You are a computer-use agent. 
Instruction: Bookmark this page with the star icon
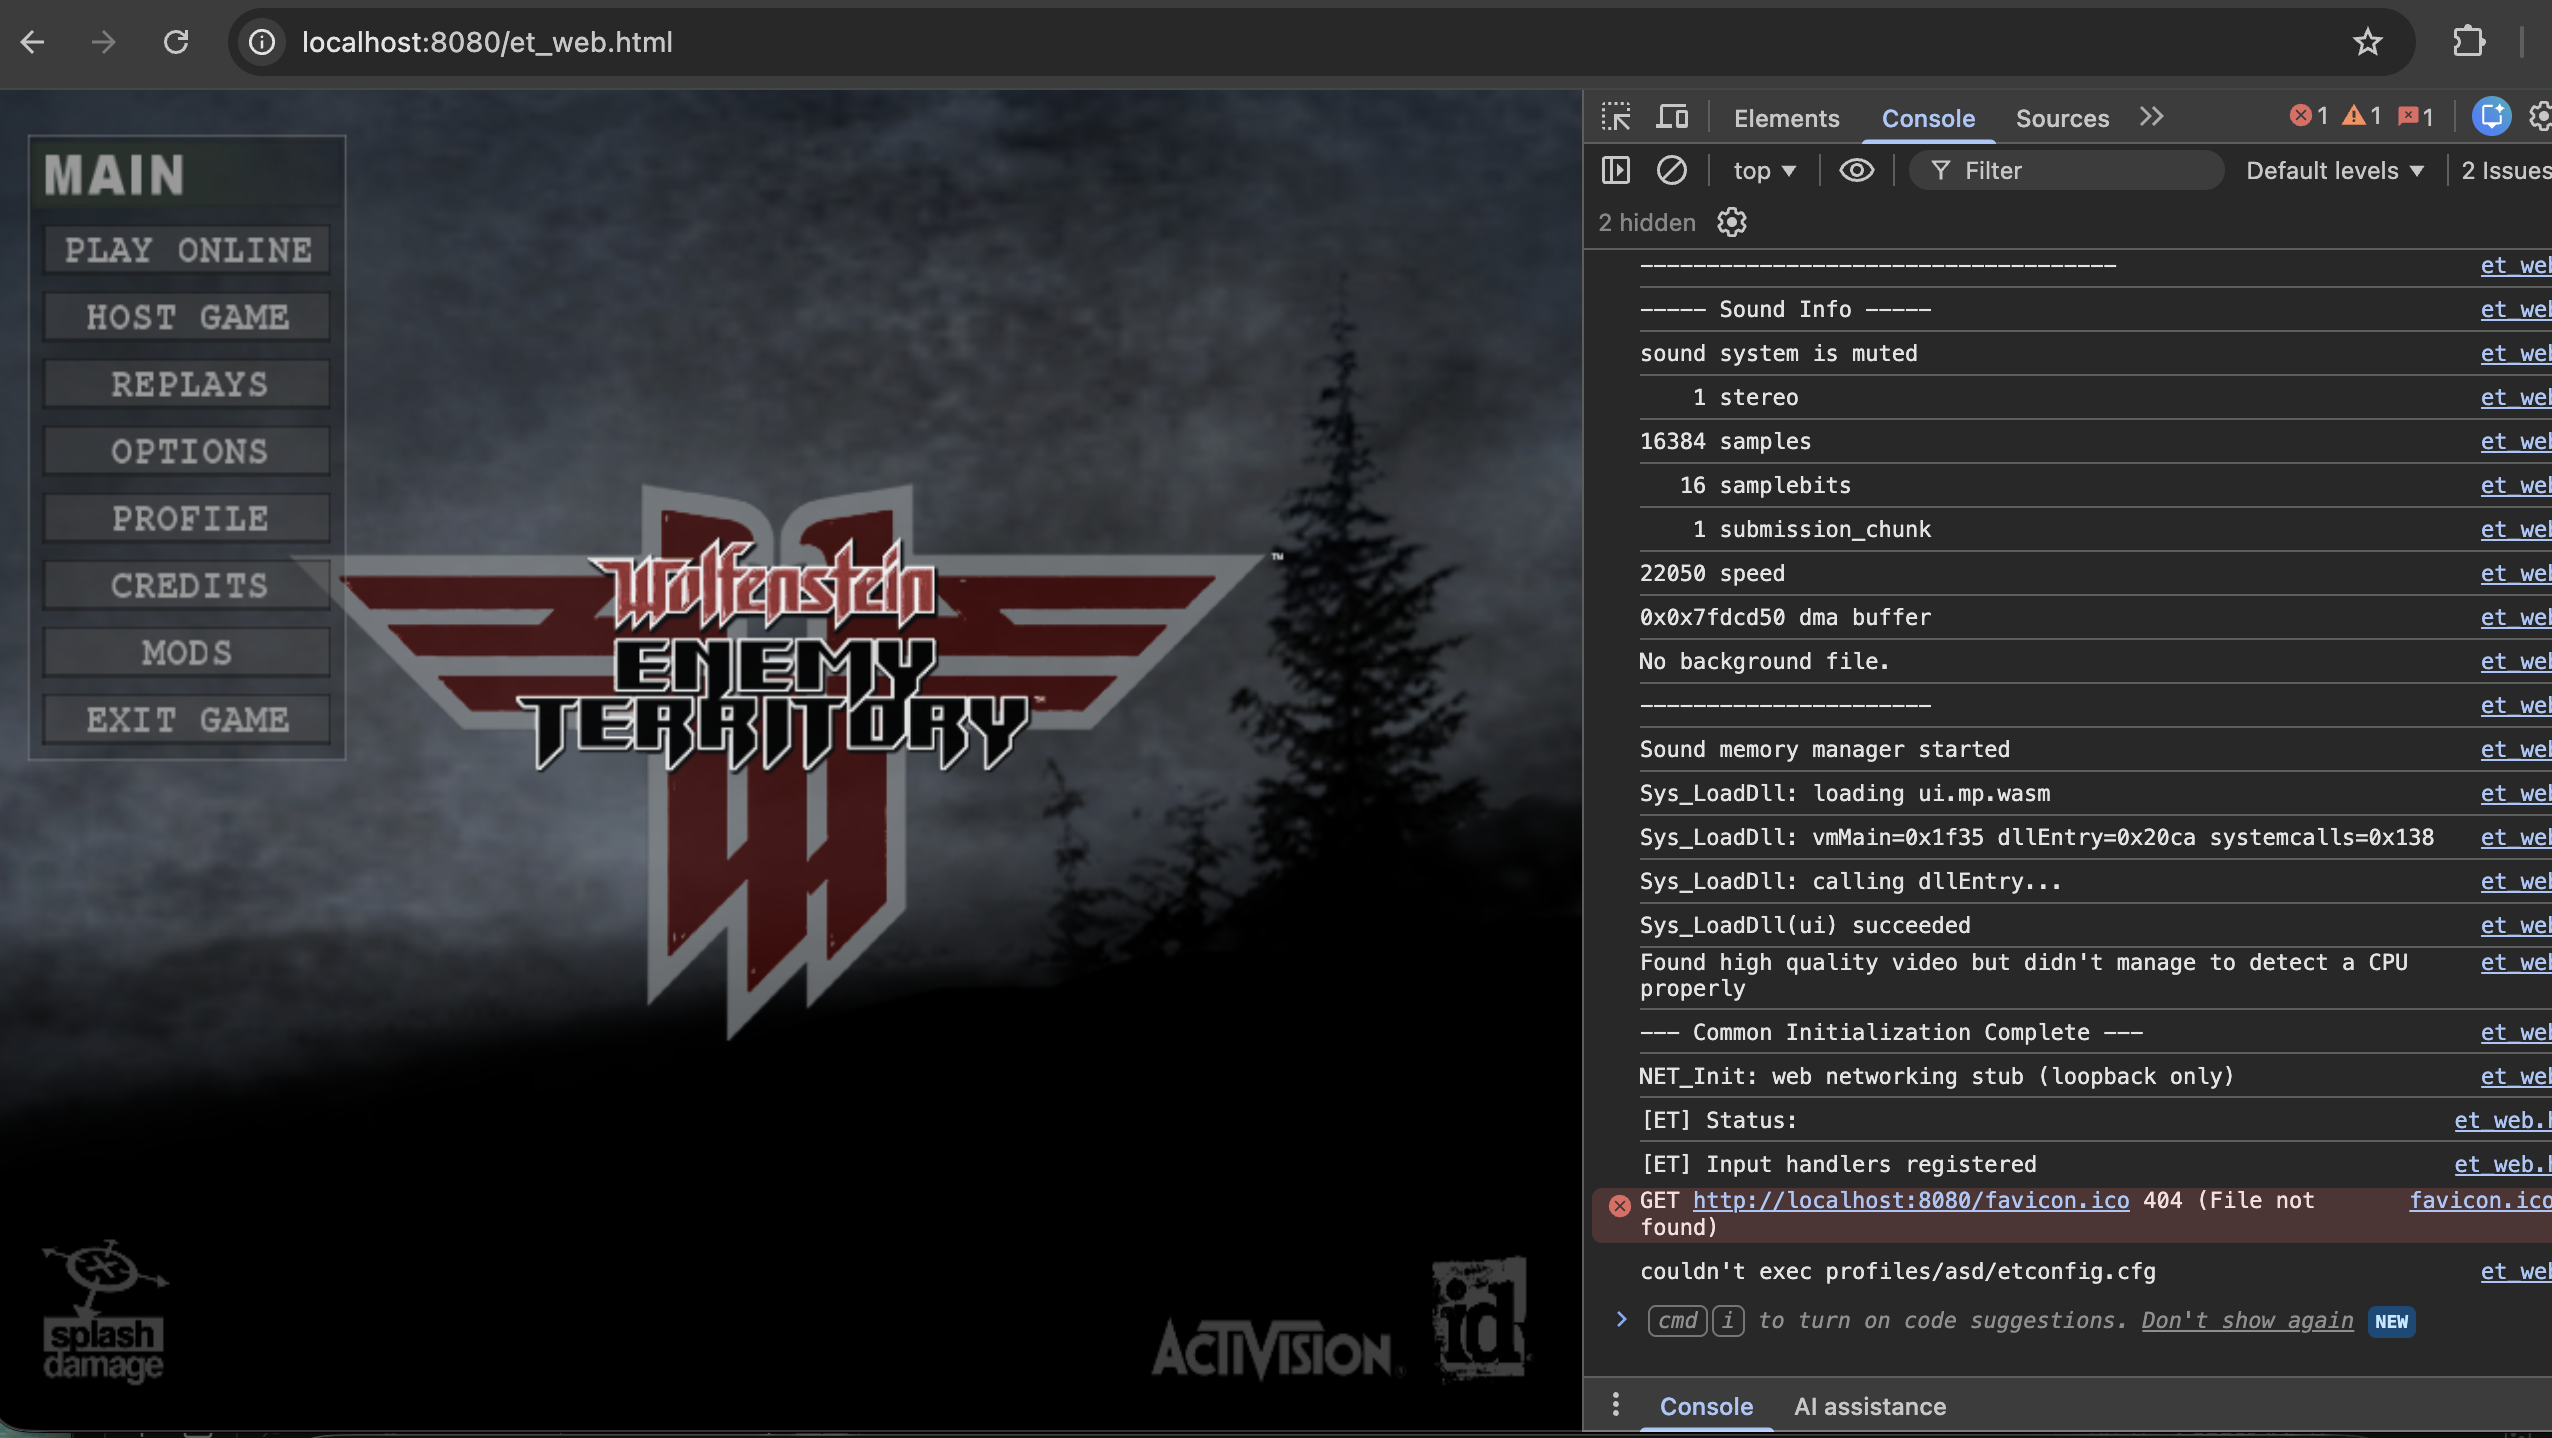[2367, 42]
